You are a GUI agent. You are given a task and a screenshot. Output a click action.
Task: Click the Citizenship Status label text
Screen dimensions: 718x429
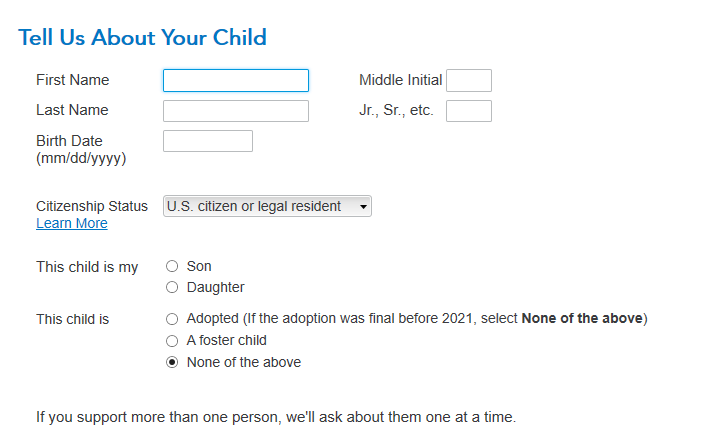[x=92, y=206]
